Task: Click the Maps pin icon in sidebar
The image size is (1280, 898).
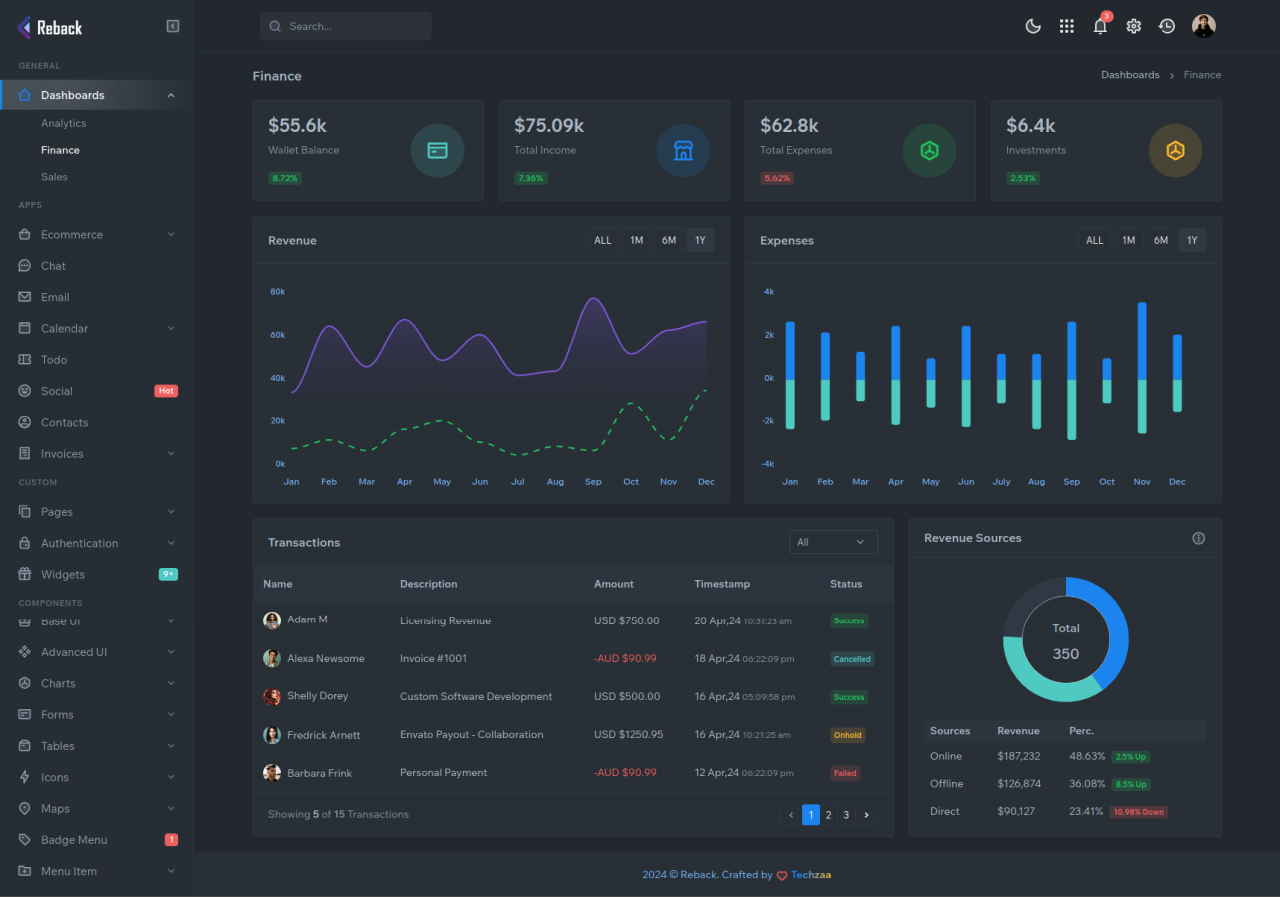Action: [25, 808]
